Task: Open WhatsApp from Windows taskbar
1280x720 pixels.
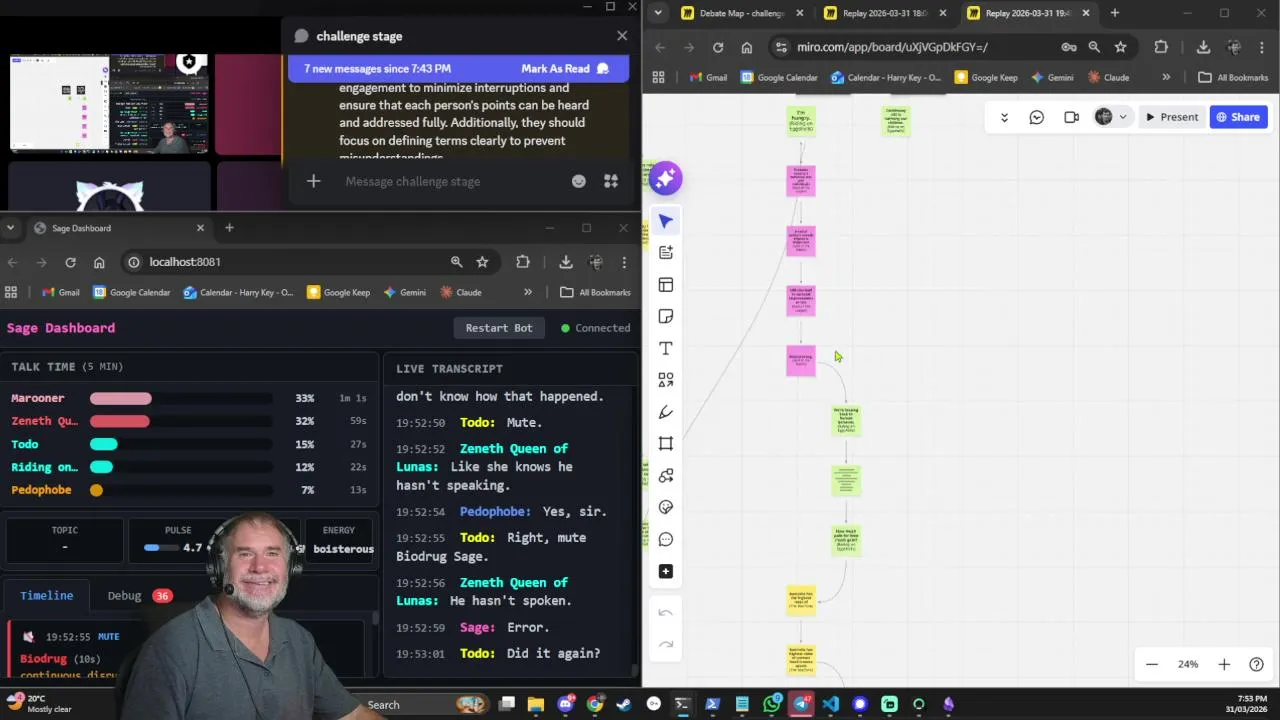Action: tap(772, 704)
